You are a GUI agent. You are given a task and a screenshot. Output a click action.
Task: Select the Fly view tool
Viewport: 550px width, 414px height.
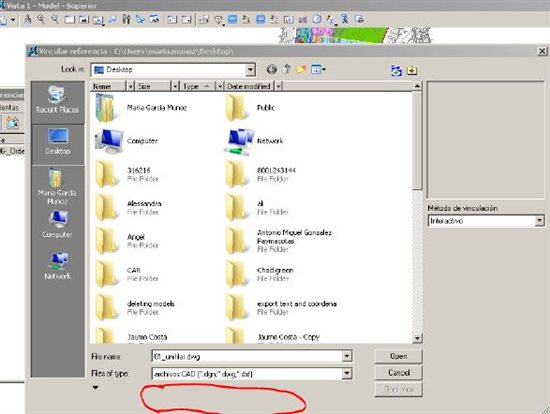140,19
